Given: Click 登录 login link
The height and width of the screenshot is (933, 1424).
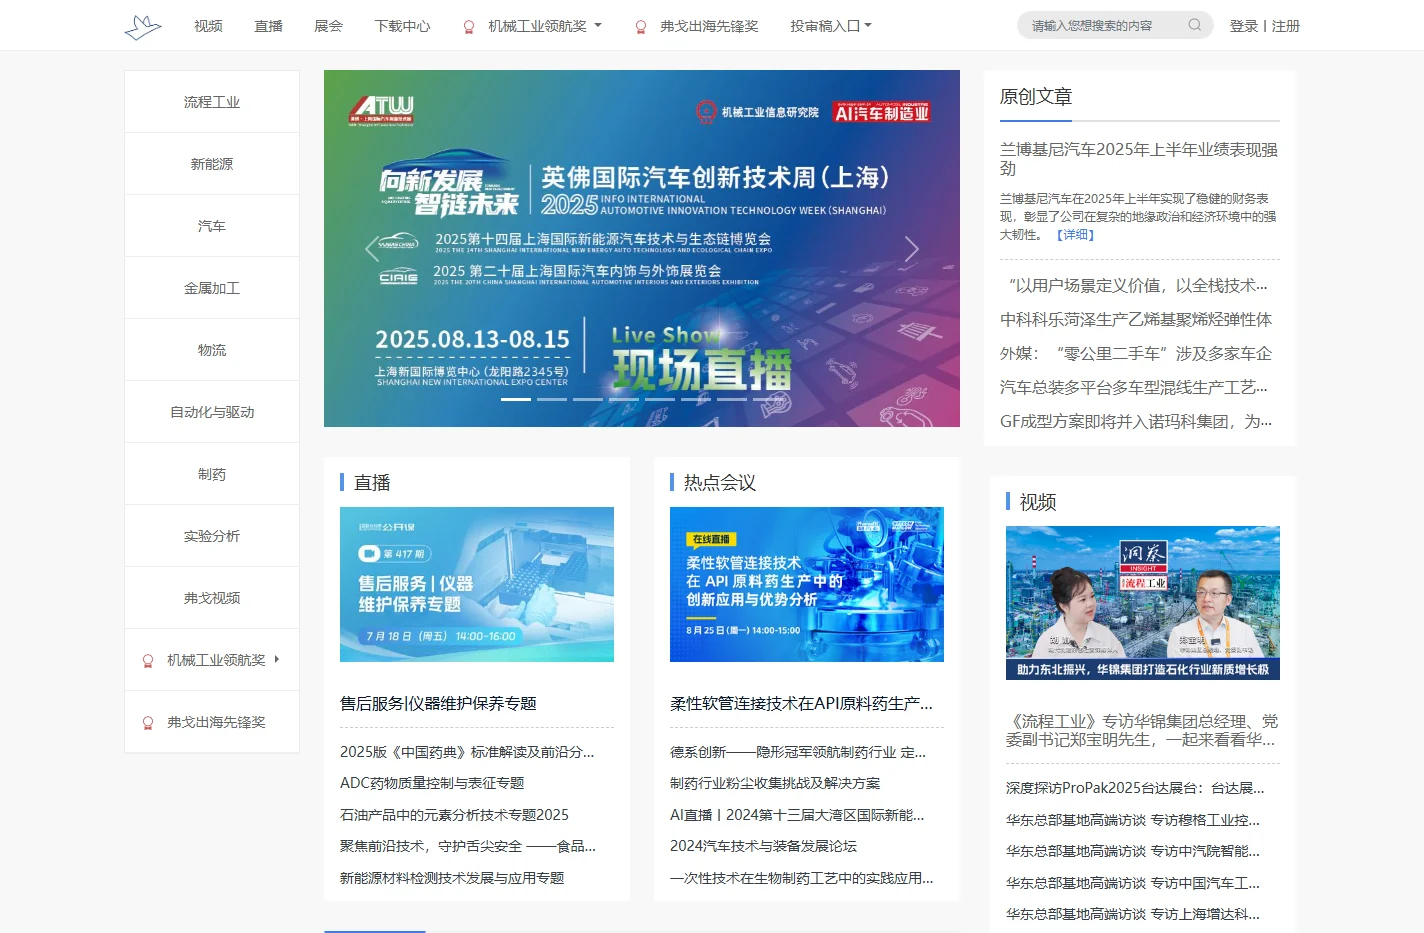Looking at the screenshot, I should [1244, 26].
